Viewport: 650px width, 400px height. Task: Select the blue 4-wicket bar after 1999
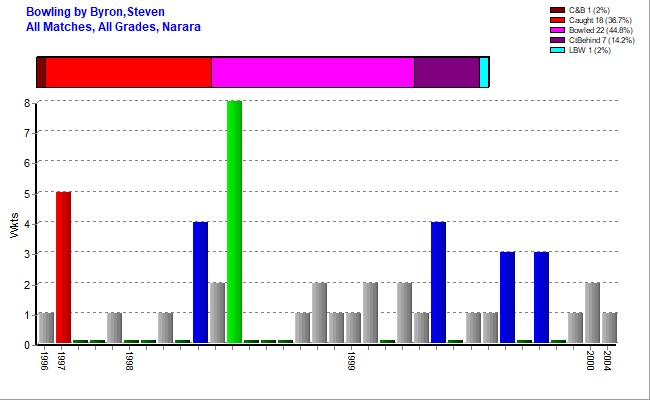click(x=439, y=282)
